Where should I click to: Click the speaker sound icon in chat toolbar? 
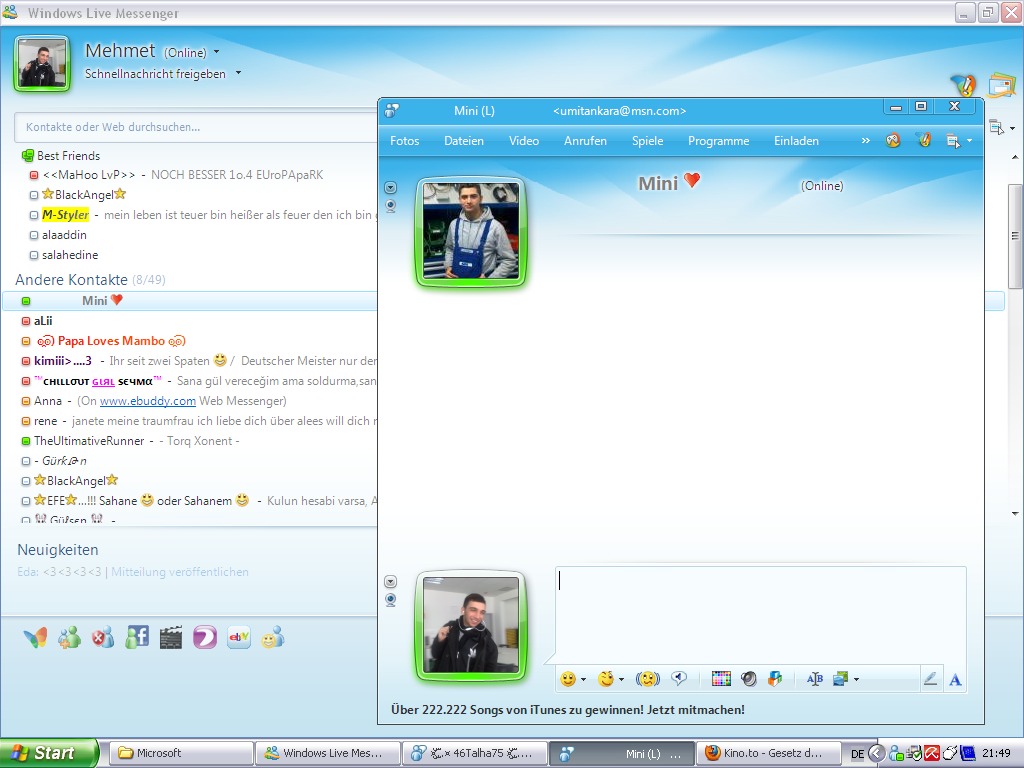(749, 679)
